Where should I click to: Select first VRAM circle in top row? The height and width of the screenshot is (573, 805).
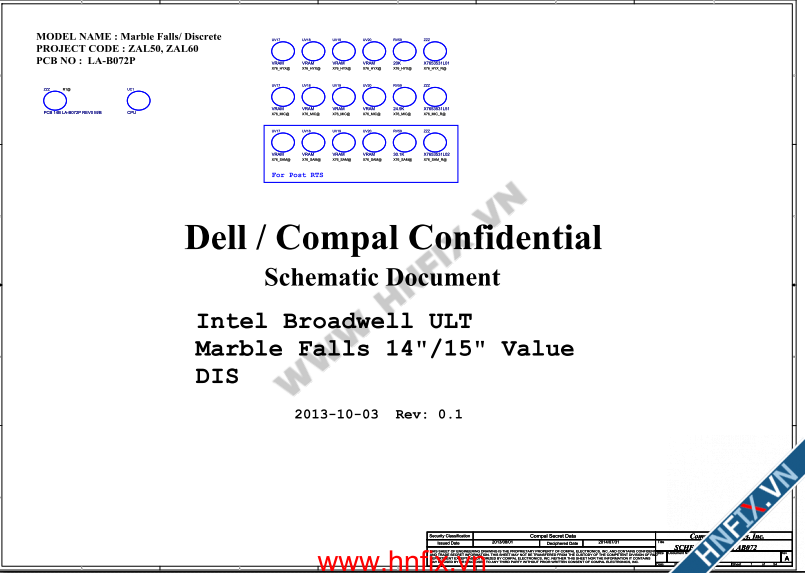pos(284,51)
